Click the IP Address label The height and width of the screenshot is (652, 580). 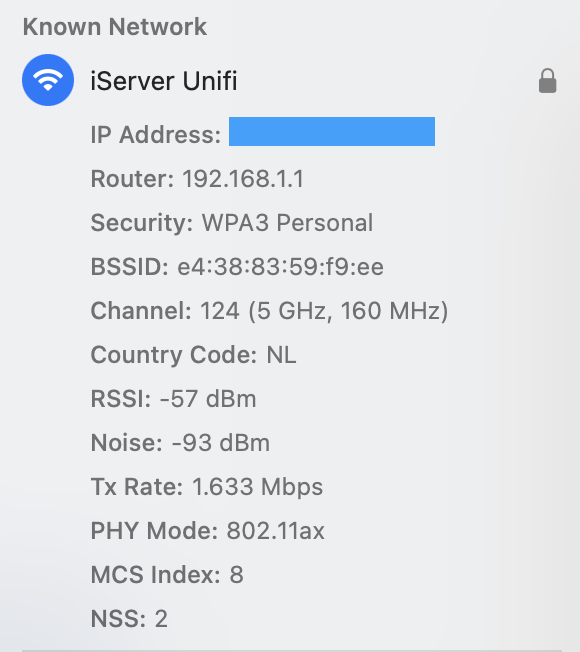coord(155,135)
